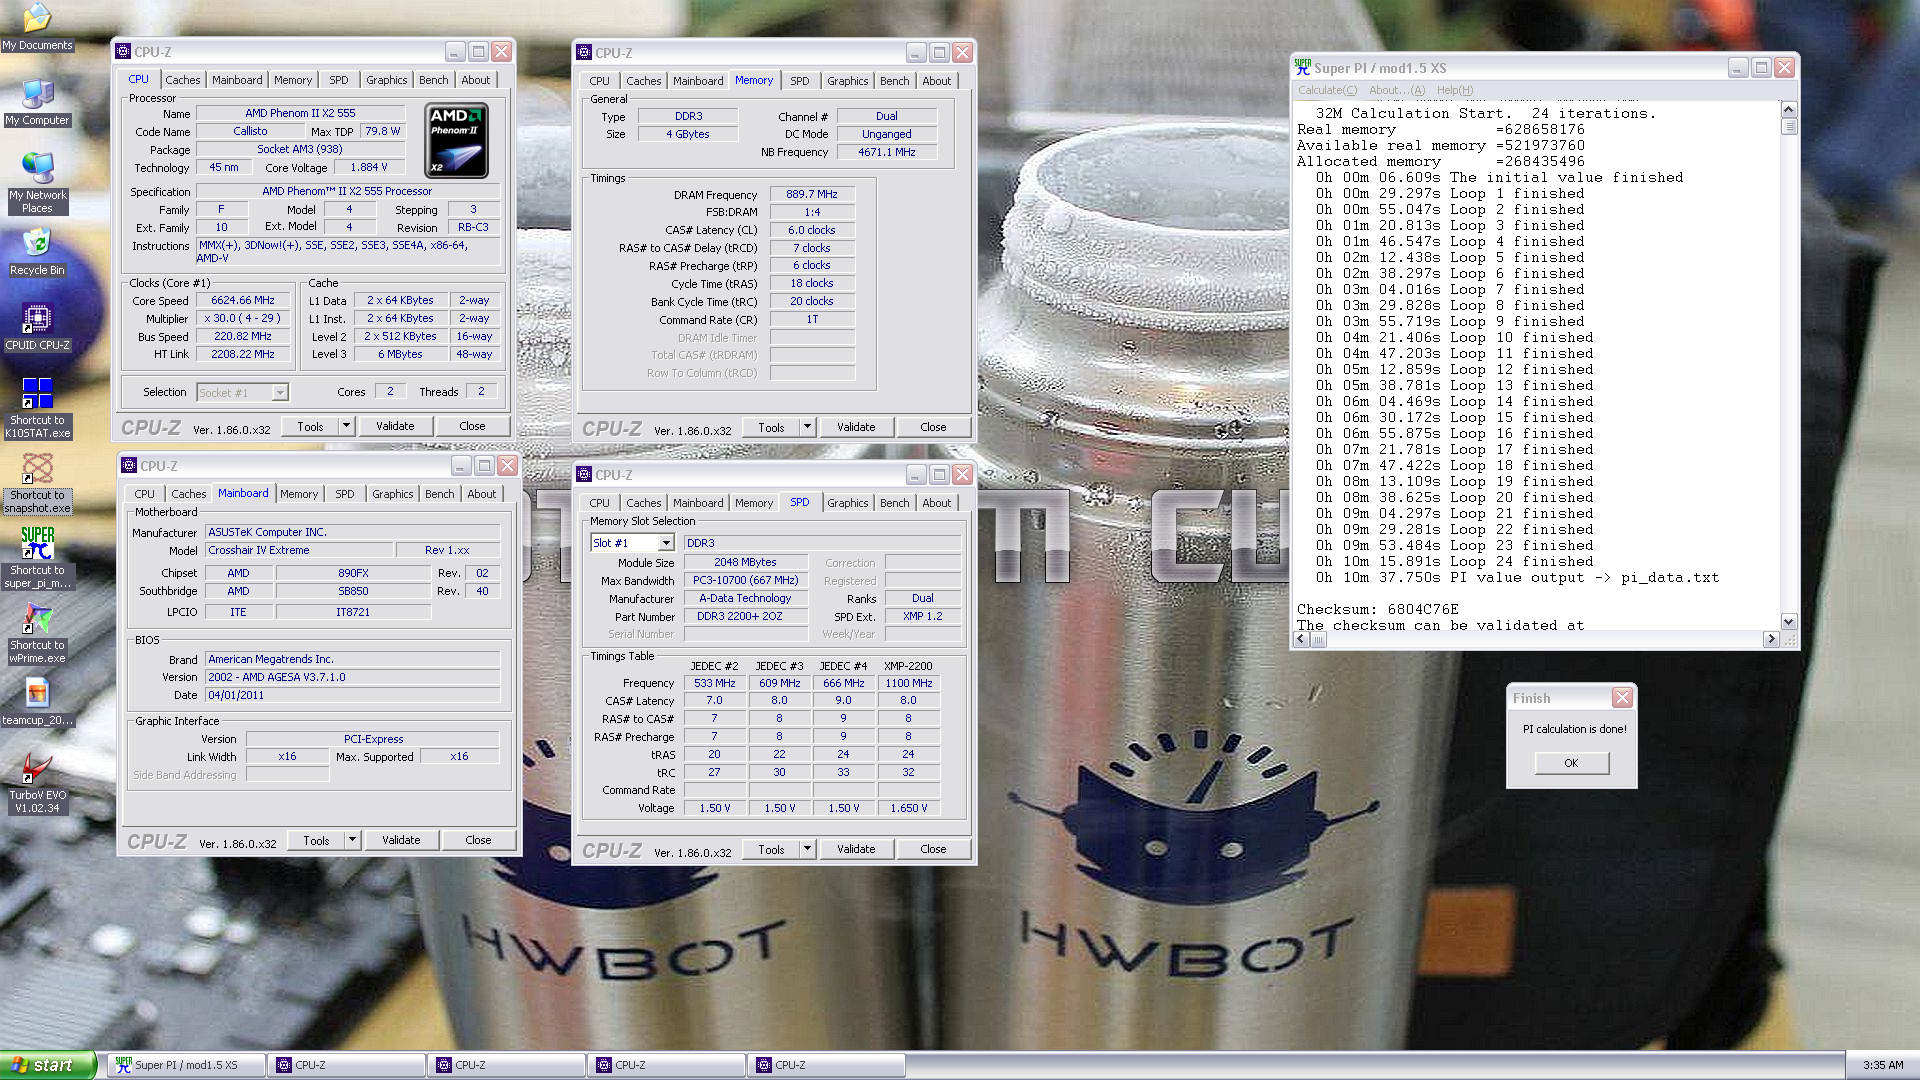The width and height of the screenshot is (1920, 1080).
Task: Open Memory tab in Mainboard window
Action: tap(298, 494)
